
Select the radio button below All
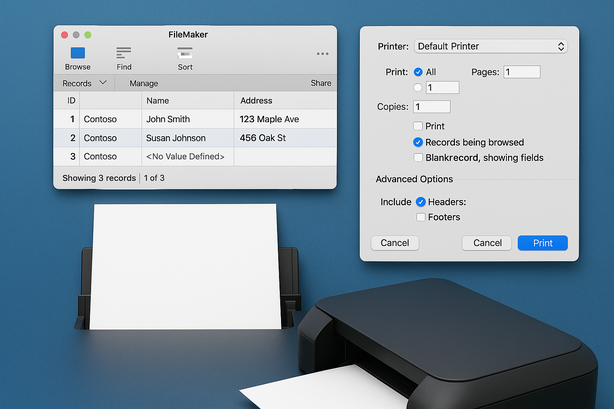[418, 87]
